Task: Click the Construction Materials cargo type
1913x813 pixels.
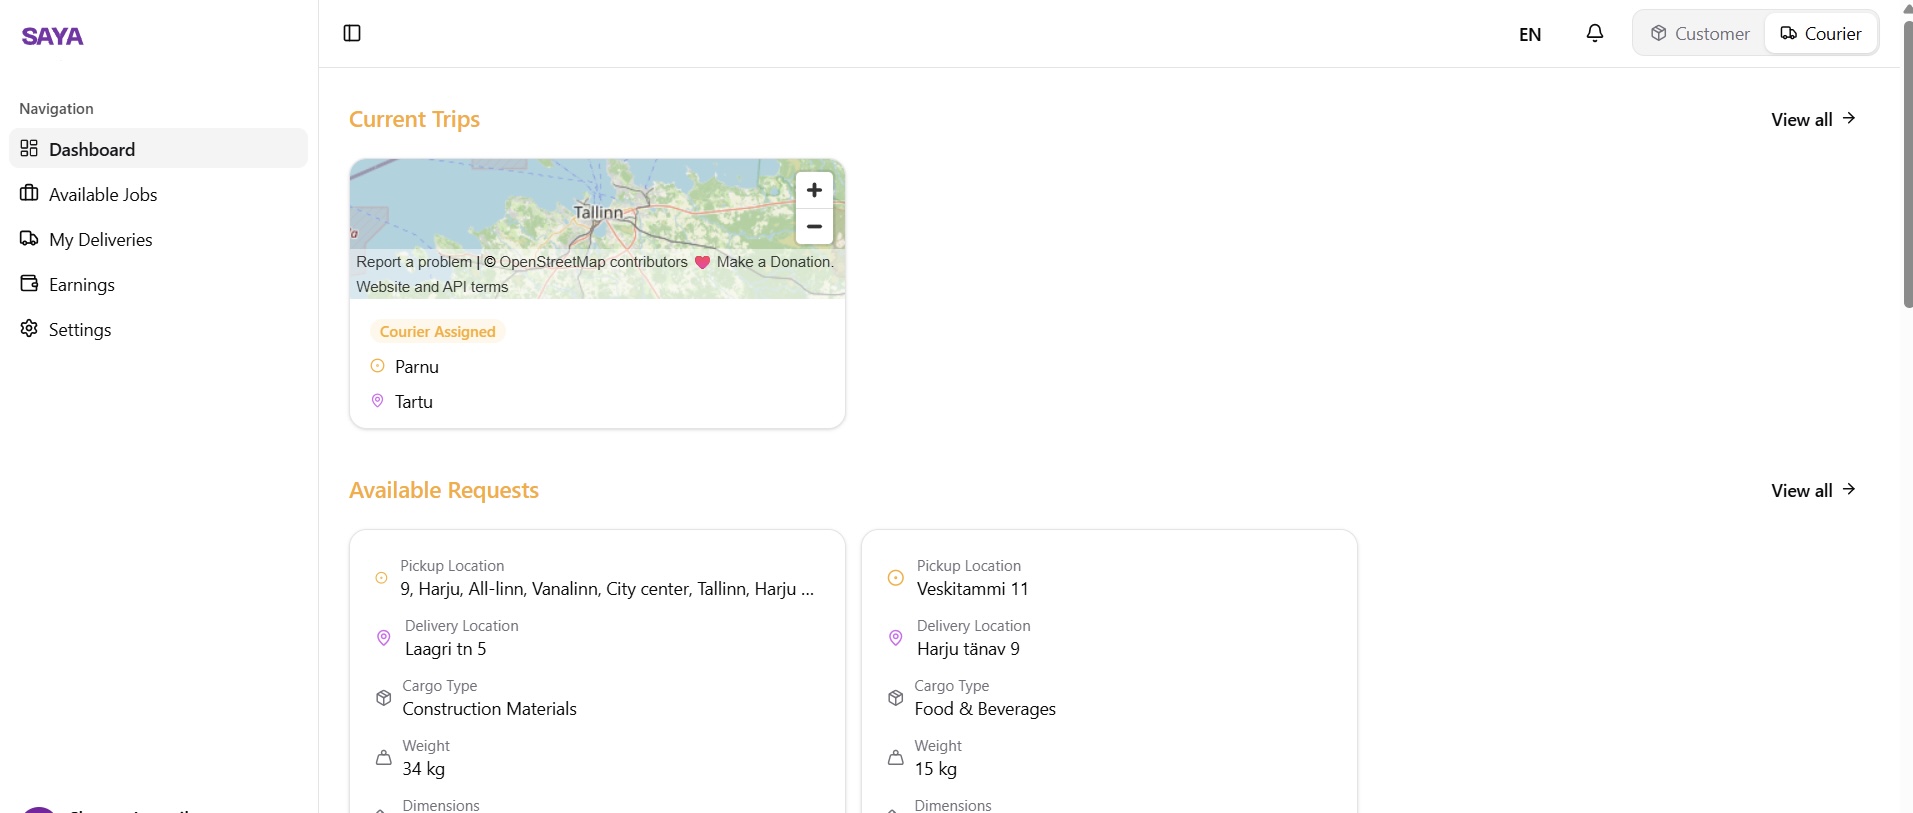Action: 489,709
